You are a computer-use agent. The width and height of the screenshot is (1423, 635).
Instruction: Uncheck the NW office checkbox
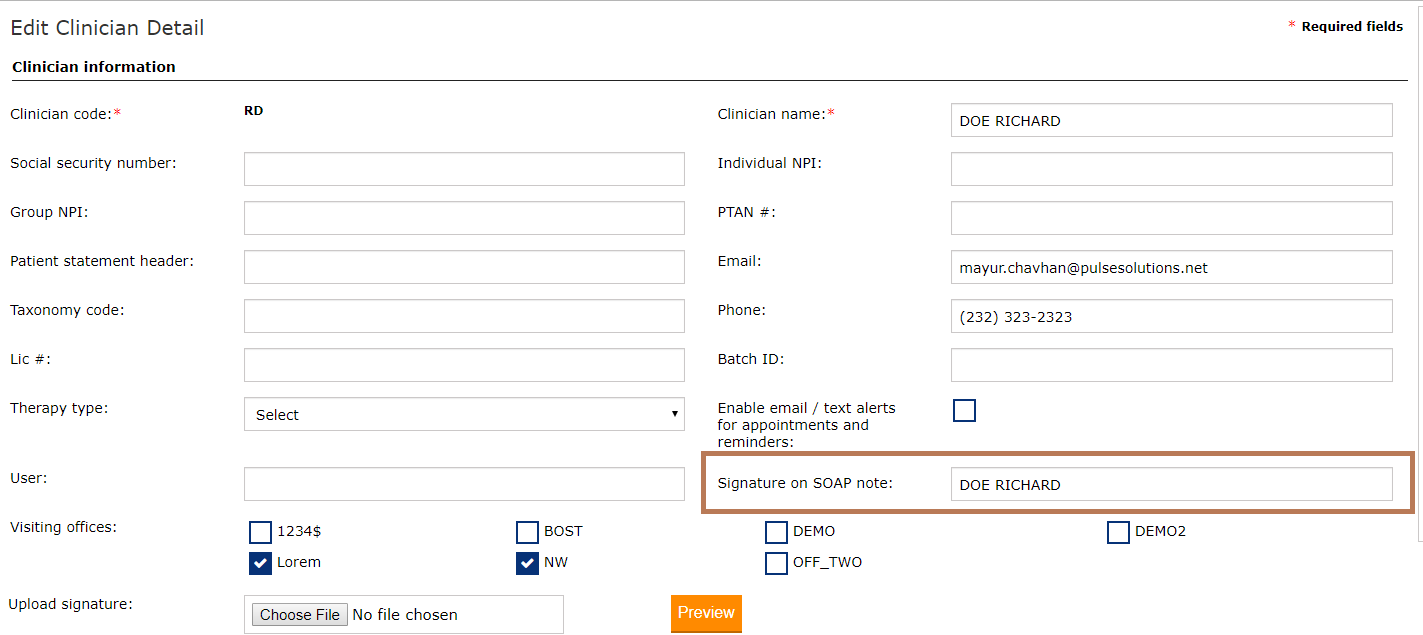527,563
